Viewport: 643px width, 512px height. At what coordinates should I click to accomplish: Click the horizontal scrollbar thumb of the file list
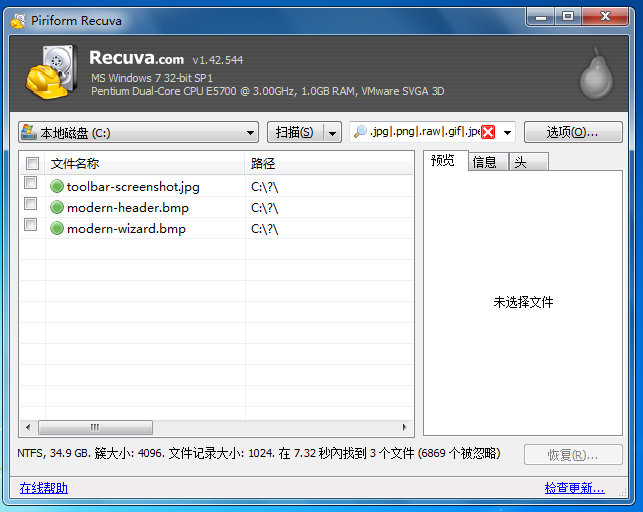point(97,427)
